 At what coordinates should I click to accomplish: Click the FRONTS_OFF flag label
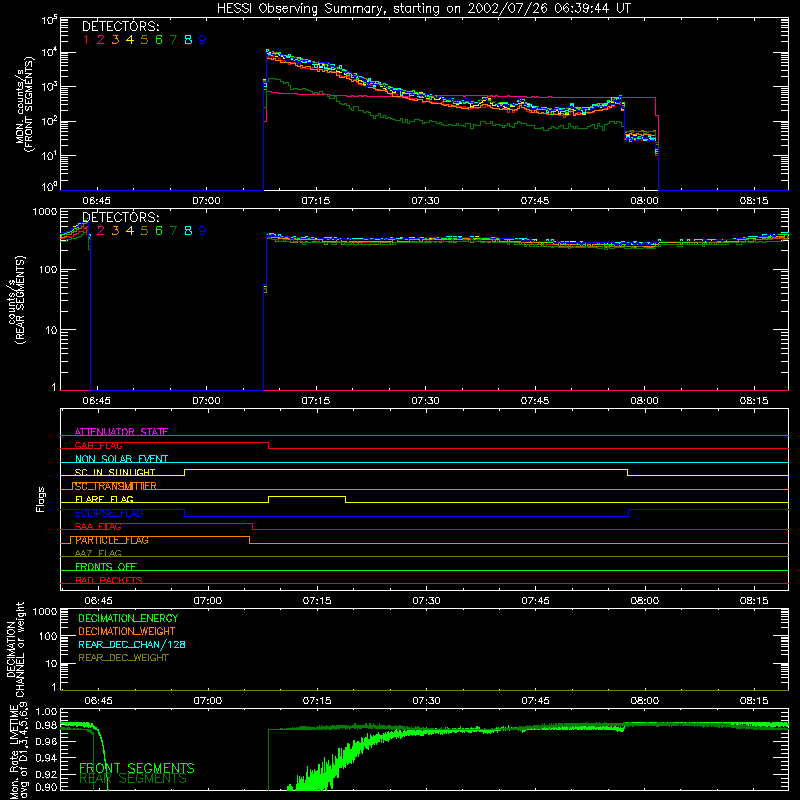pos(106,566)
